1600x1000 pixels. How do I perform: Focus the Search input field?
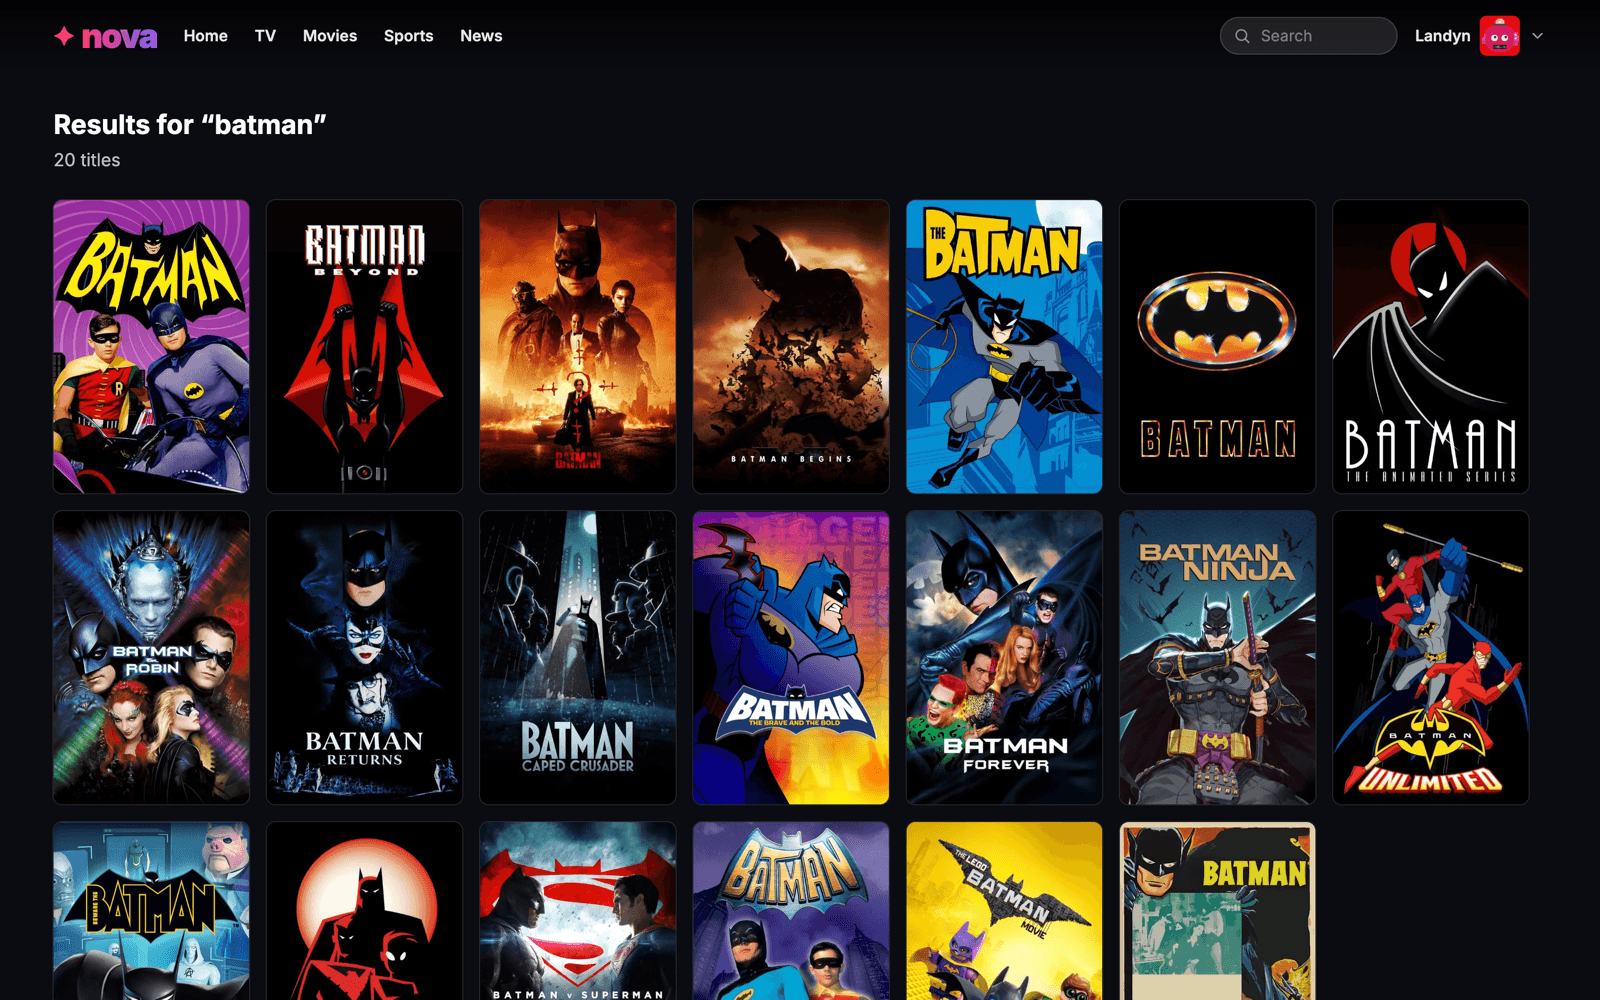pyautogui.click(x=1308, y=36)
